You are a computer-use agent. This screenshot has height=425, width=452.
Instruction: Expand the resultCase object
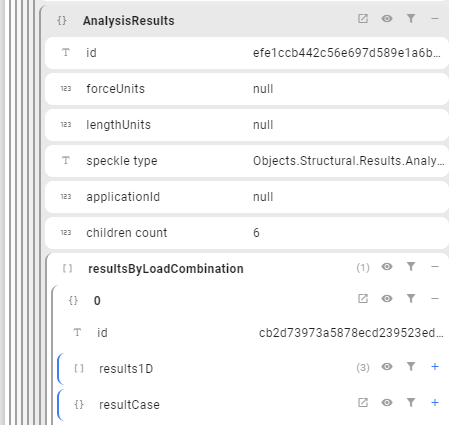pyautogui.click(x=435, y=403)
